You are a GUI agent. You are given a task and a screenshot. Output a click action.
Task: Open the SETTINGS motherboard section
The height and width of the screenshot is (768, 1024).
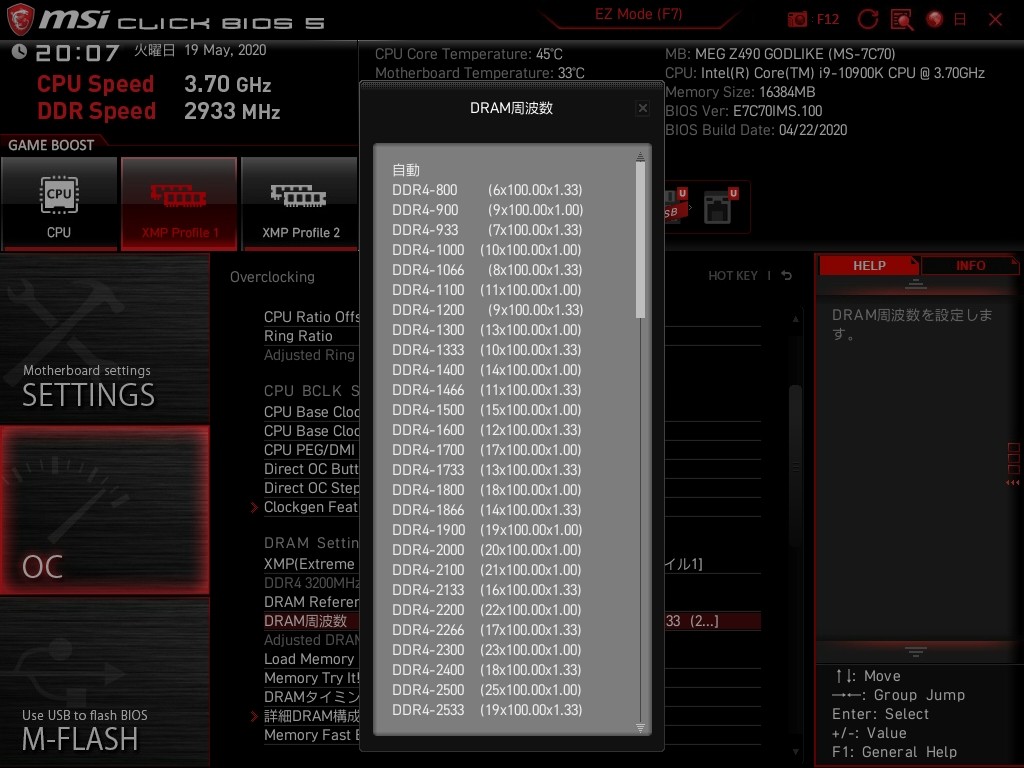[x=104, y=338]
